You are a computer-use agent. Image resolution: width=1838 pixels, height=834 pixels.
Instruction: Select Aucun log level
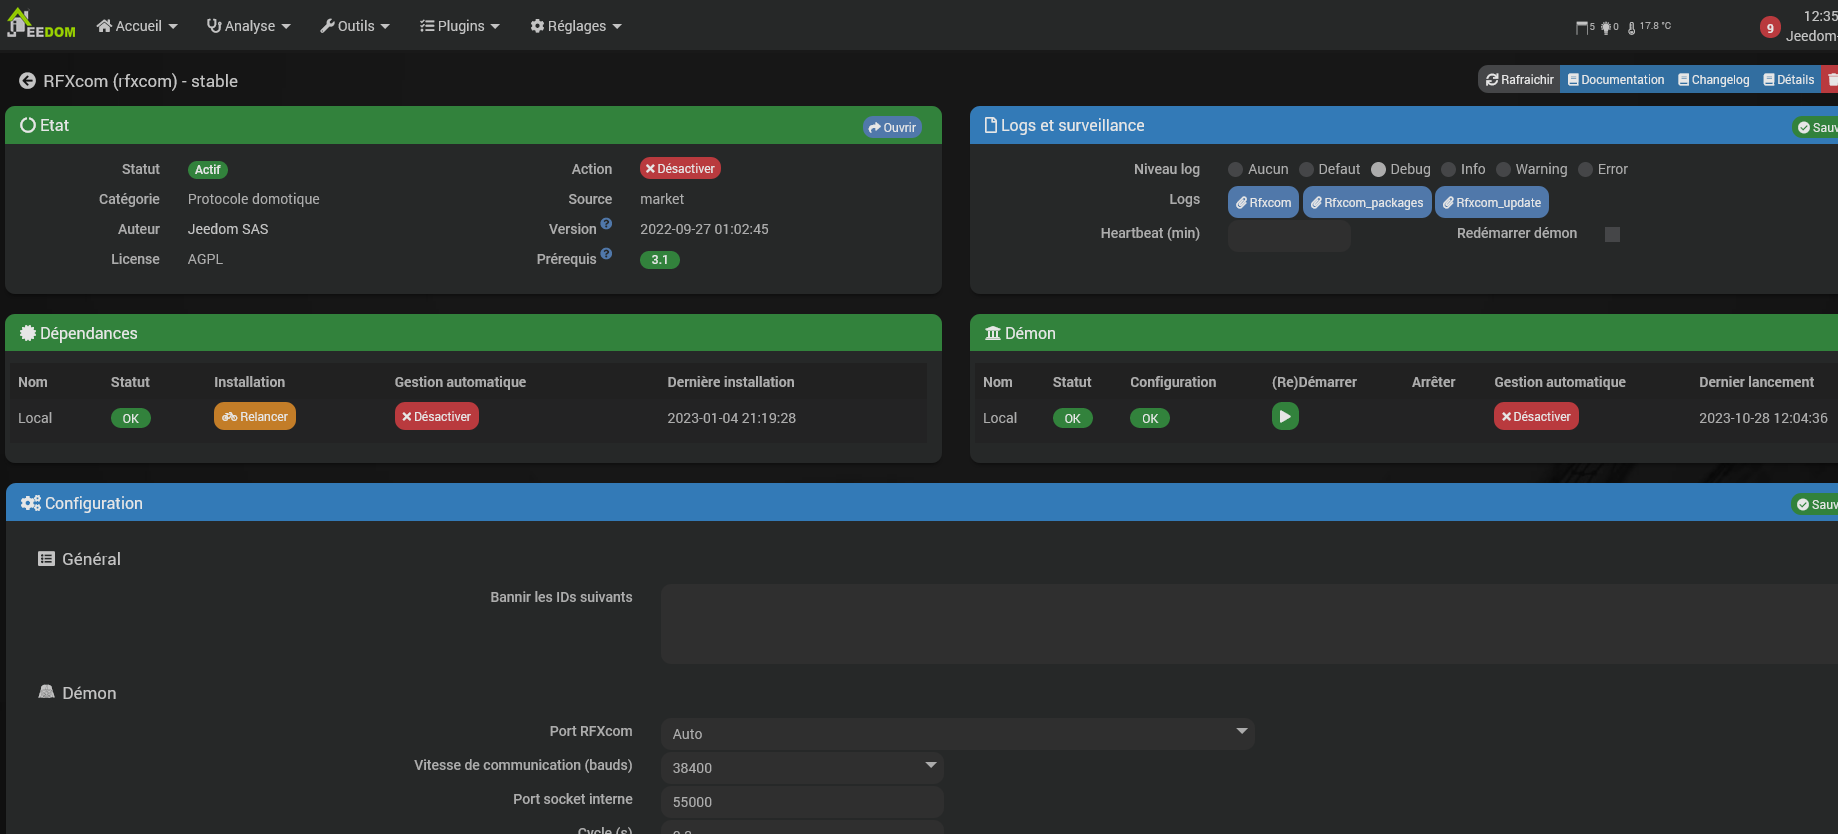click(1235, 170)
